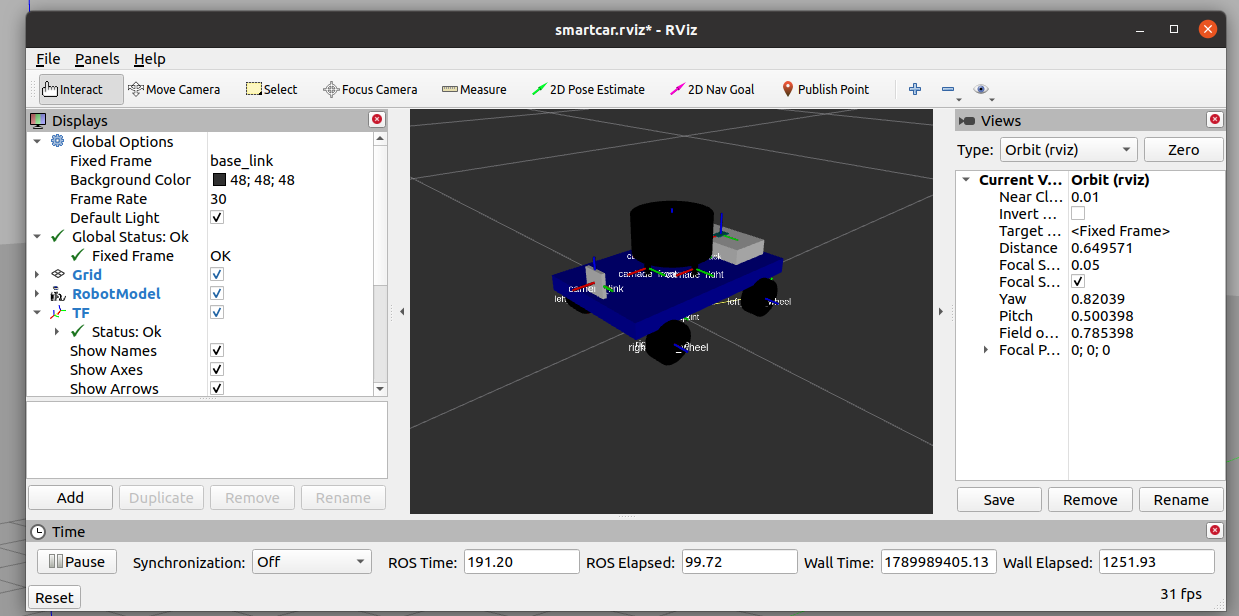1239x616 pixels.
Task: Choose the Select tool
Action: tap(272, 89)
